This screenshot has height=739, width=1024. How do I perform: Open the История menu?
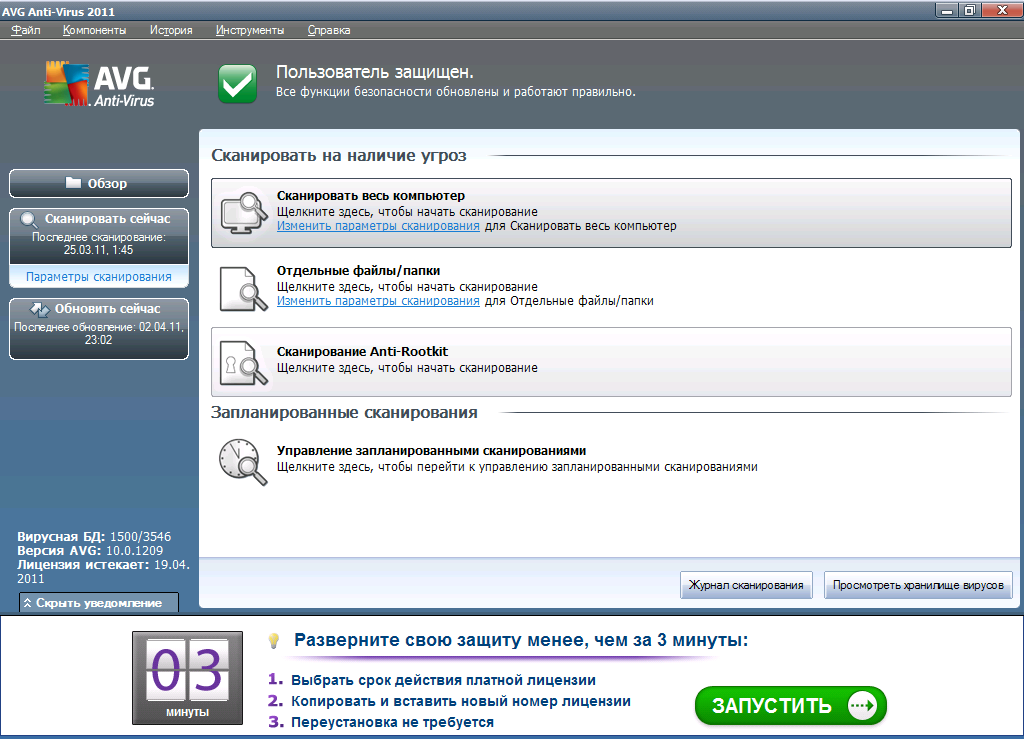pyautogui.click(x=171, y=30)
